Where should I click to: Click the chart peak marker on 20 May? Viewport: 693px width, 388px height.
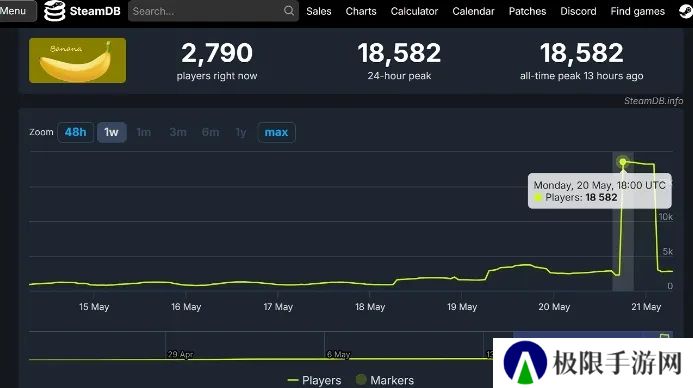click(x=623, y=162)
